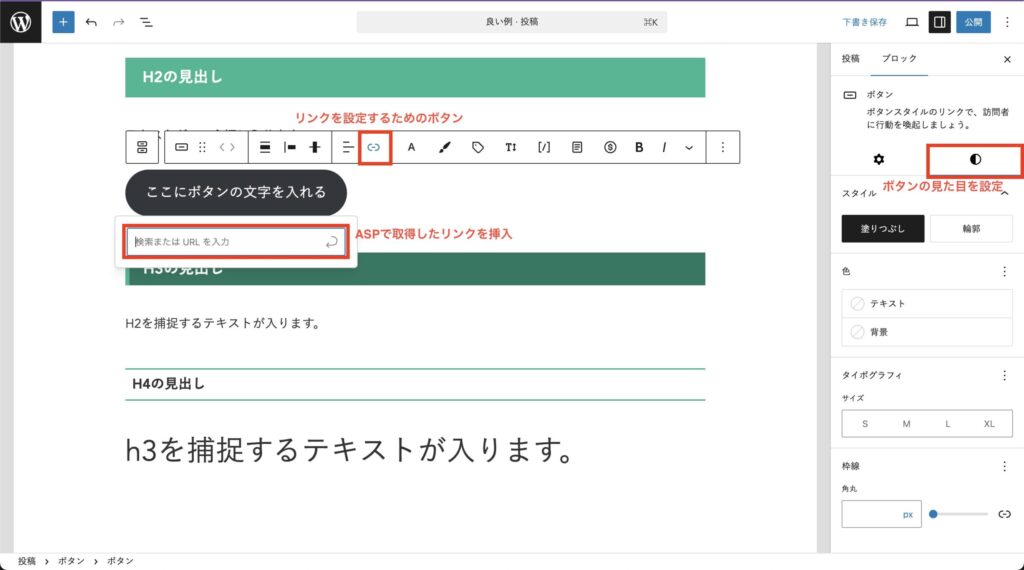The width and height of the screenshot is (1024, 570).
Task: Click the move left/right arrows
Action: (227, 148)
